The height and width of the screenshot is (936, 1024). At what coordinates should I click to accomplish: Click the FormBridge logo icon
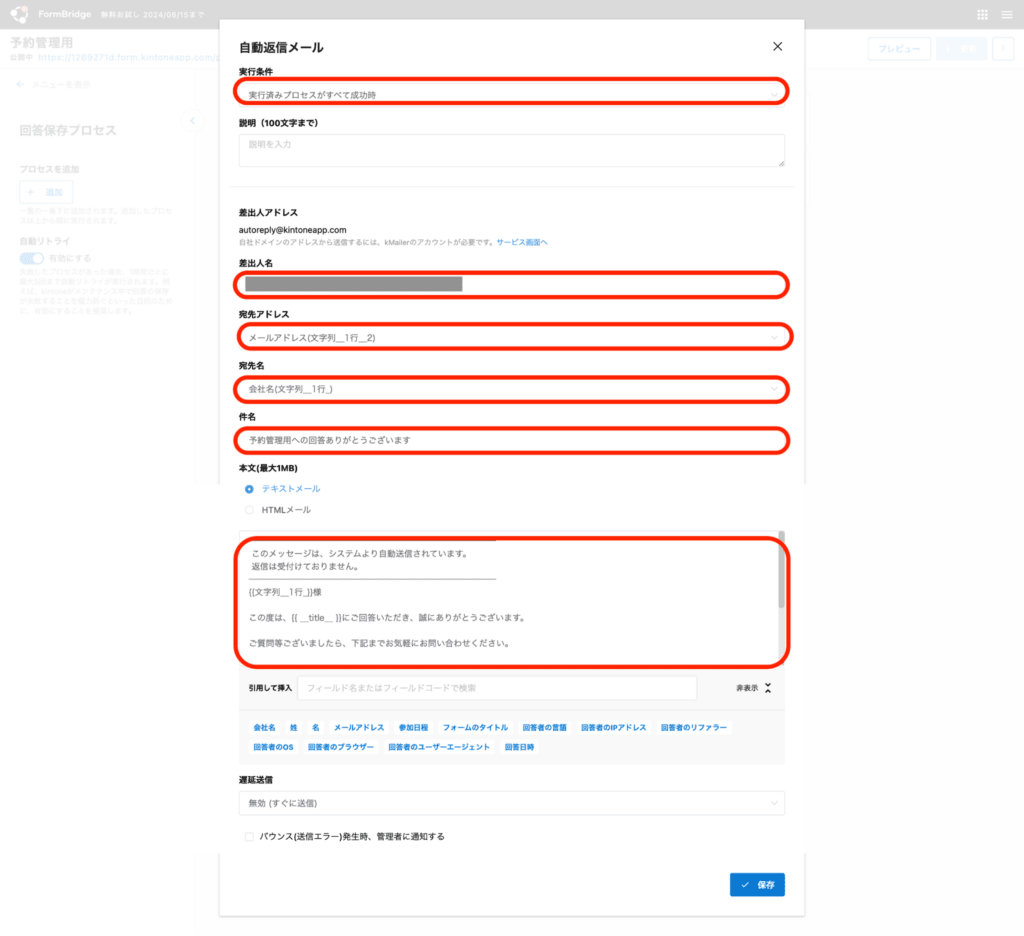tap(19, 14)
